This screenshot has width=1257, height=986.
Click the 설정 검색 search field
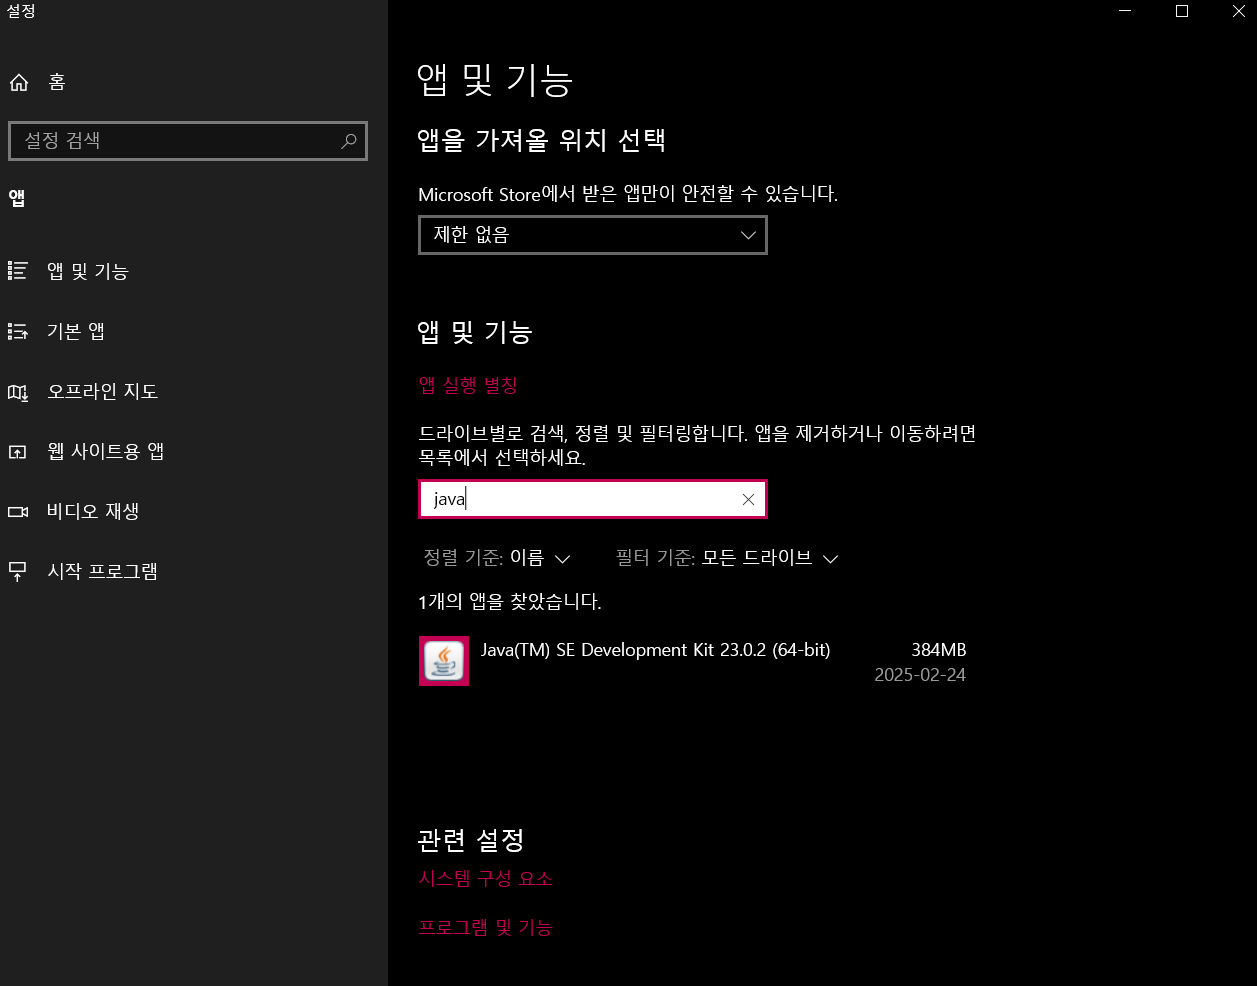tap(188, 141)
